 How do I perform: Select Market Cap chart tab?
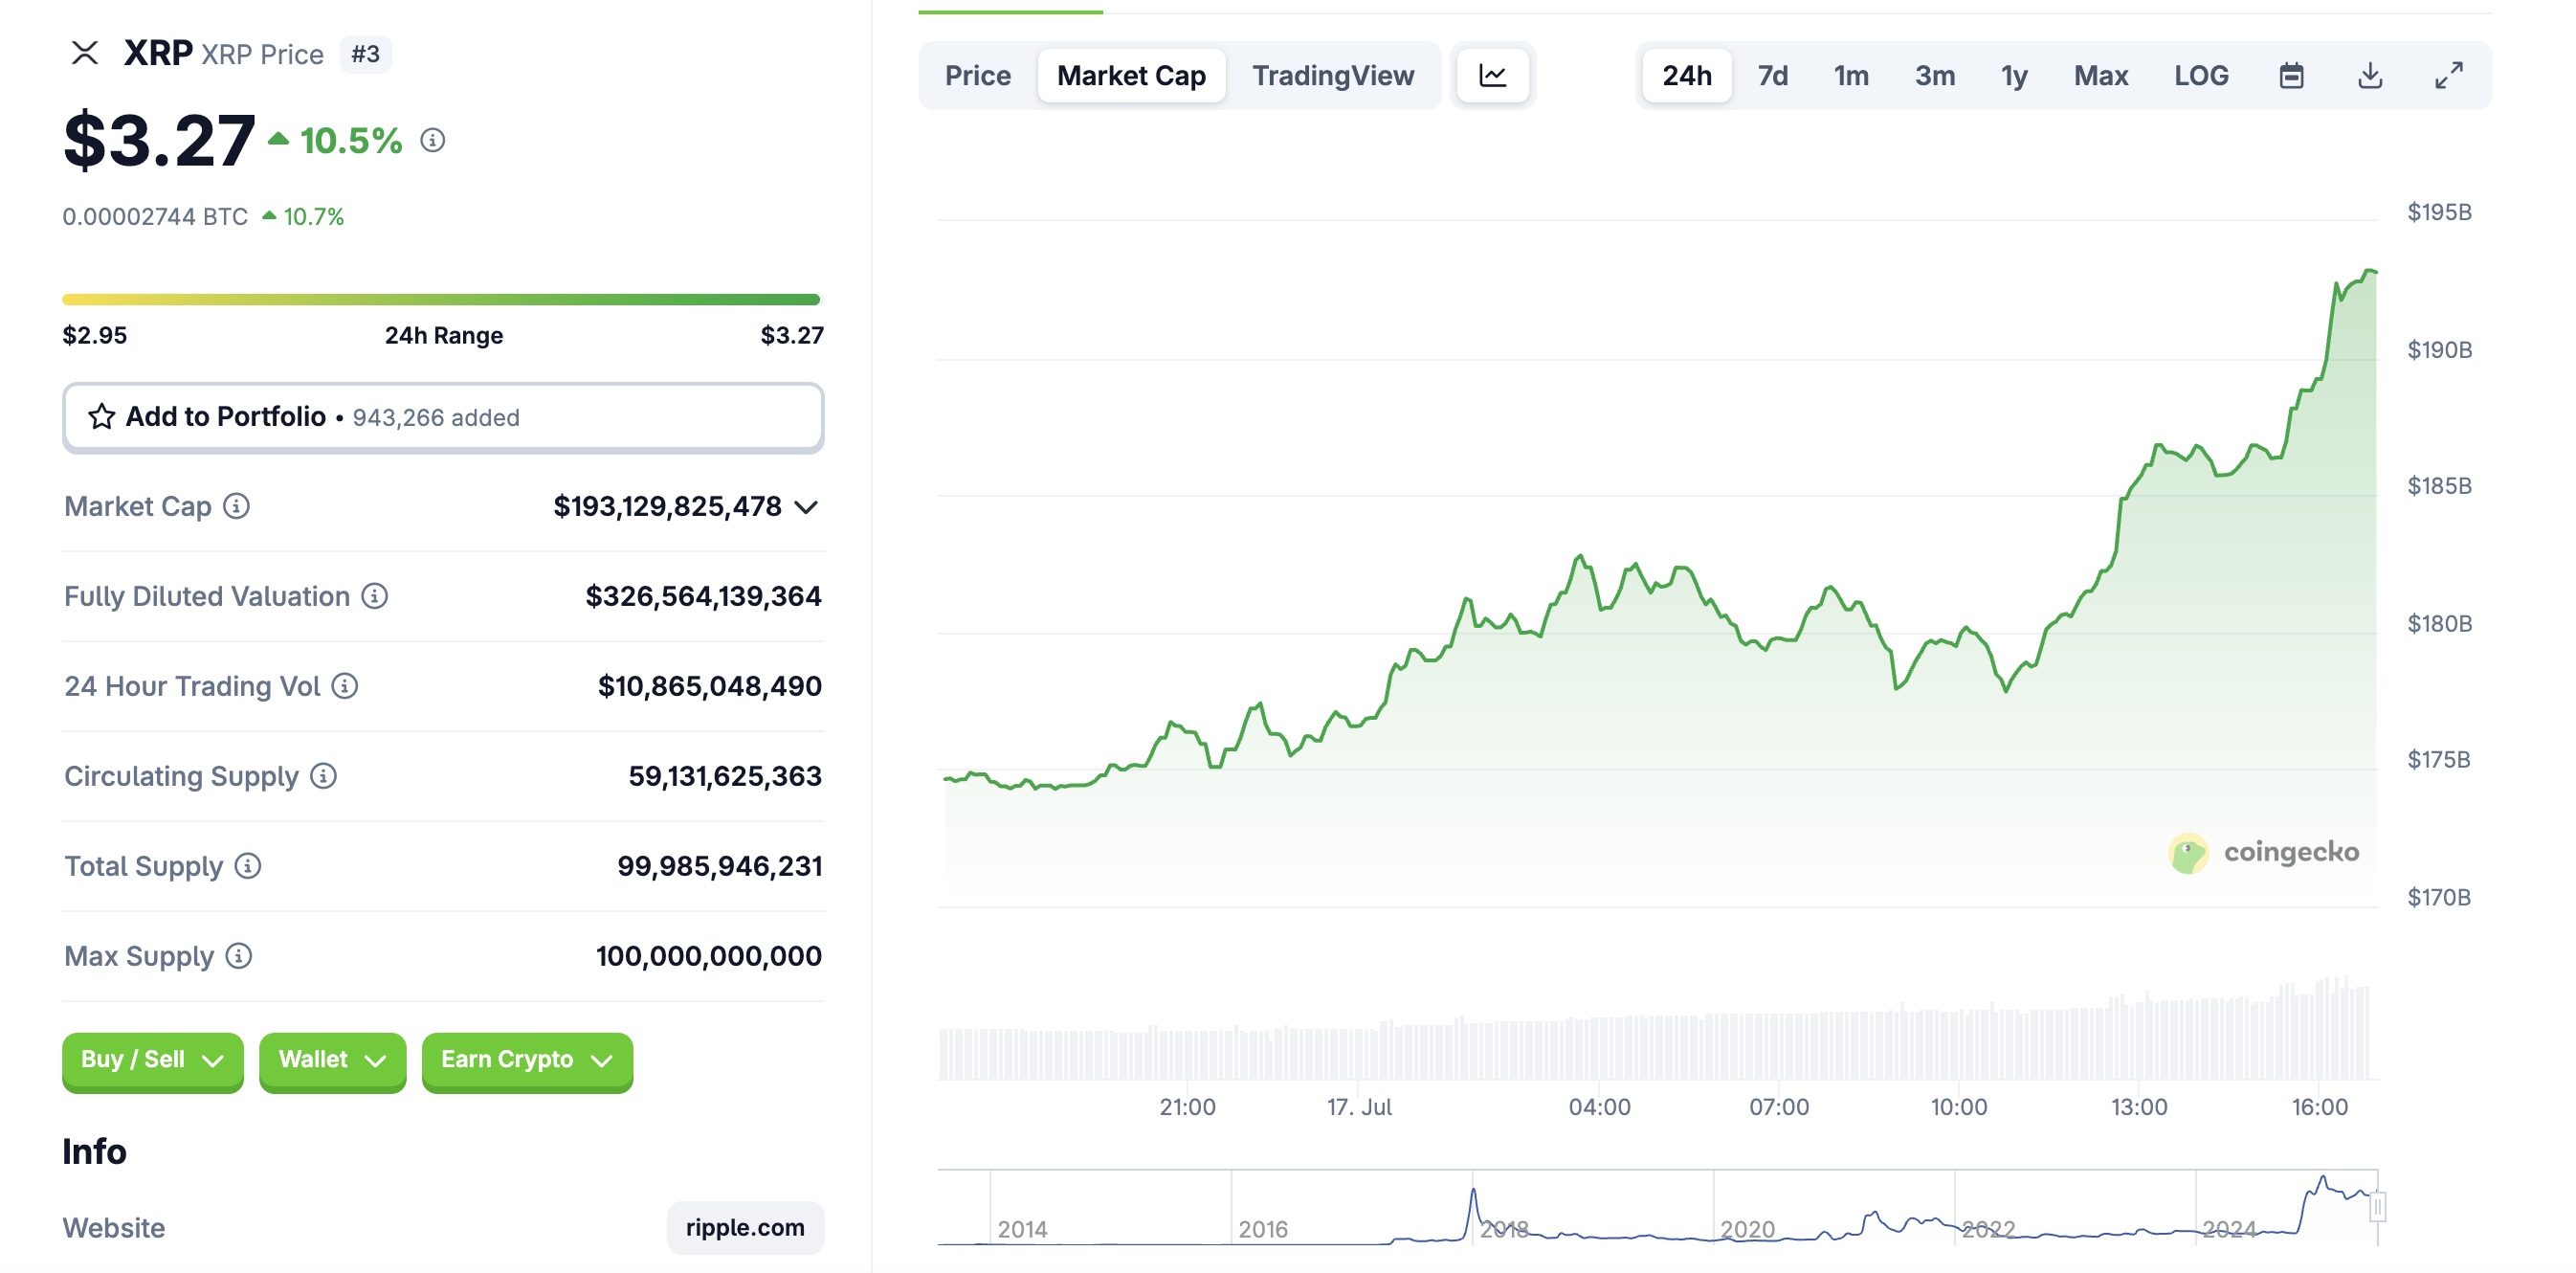tap(1131, 75)
